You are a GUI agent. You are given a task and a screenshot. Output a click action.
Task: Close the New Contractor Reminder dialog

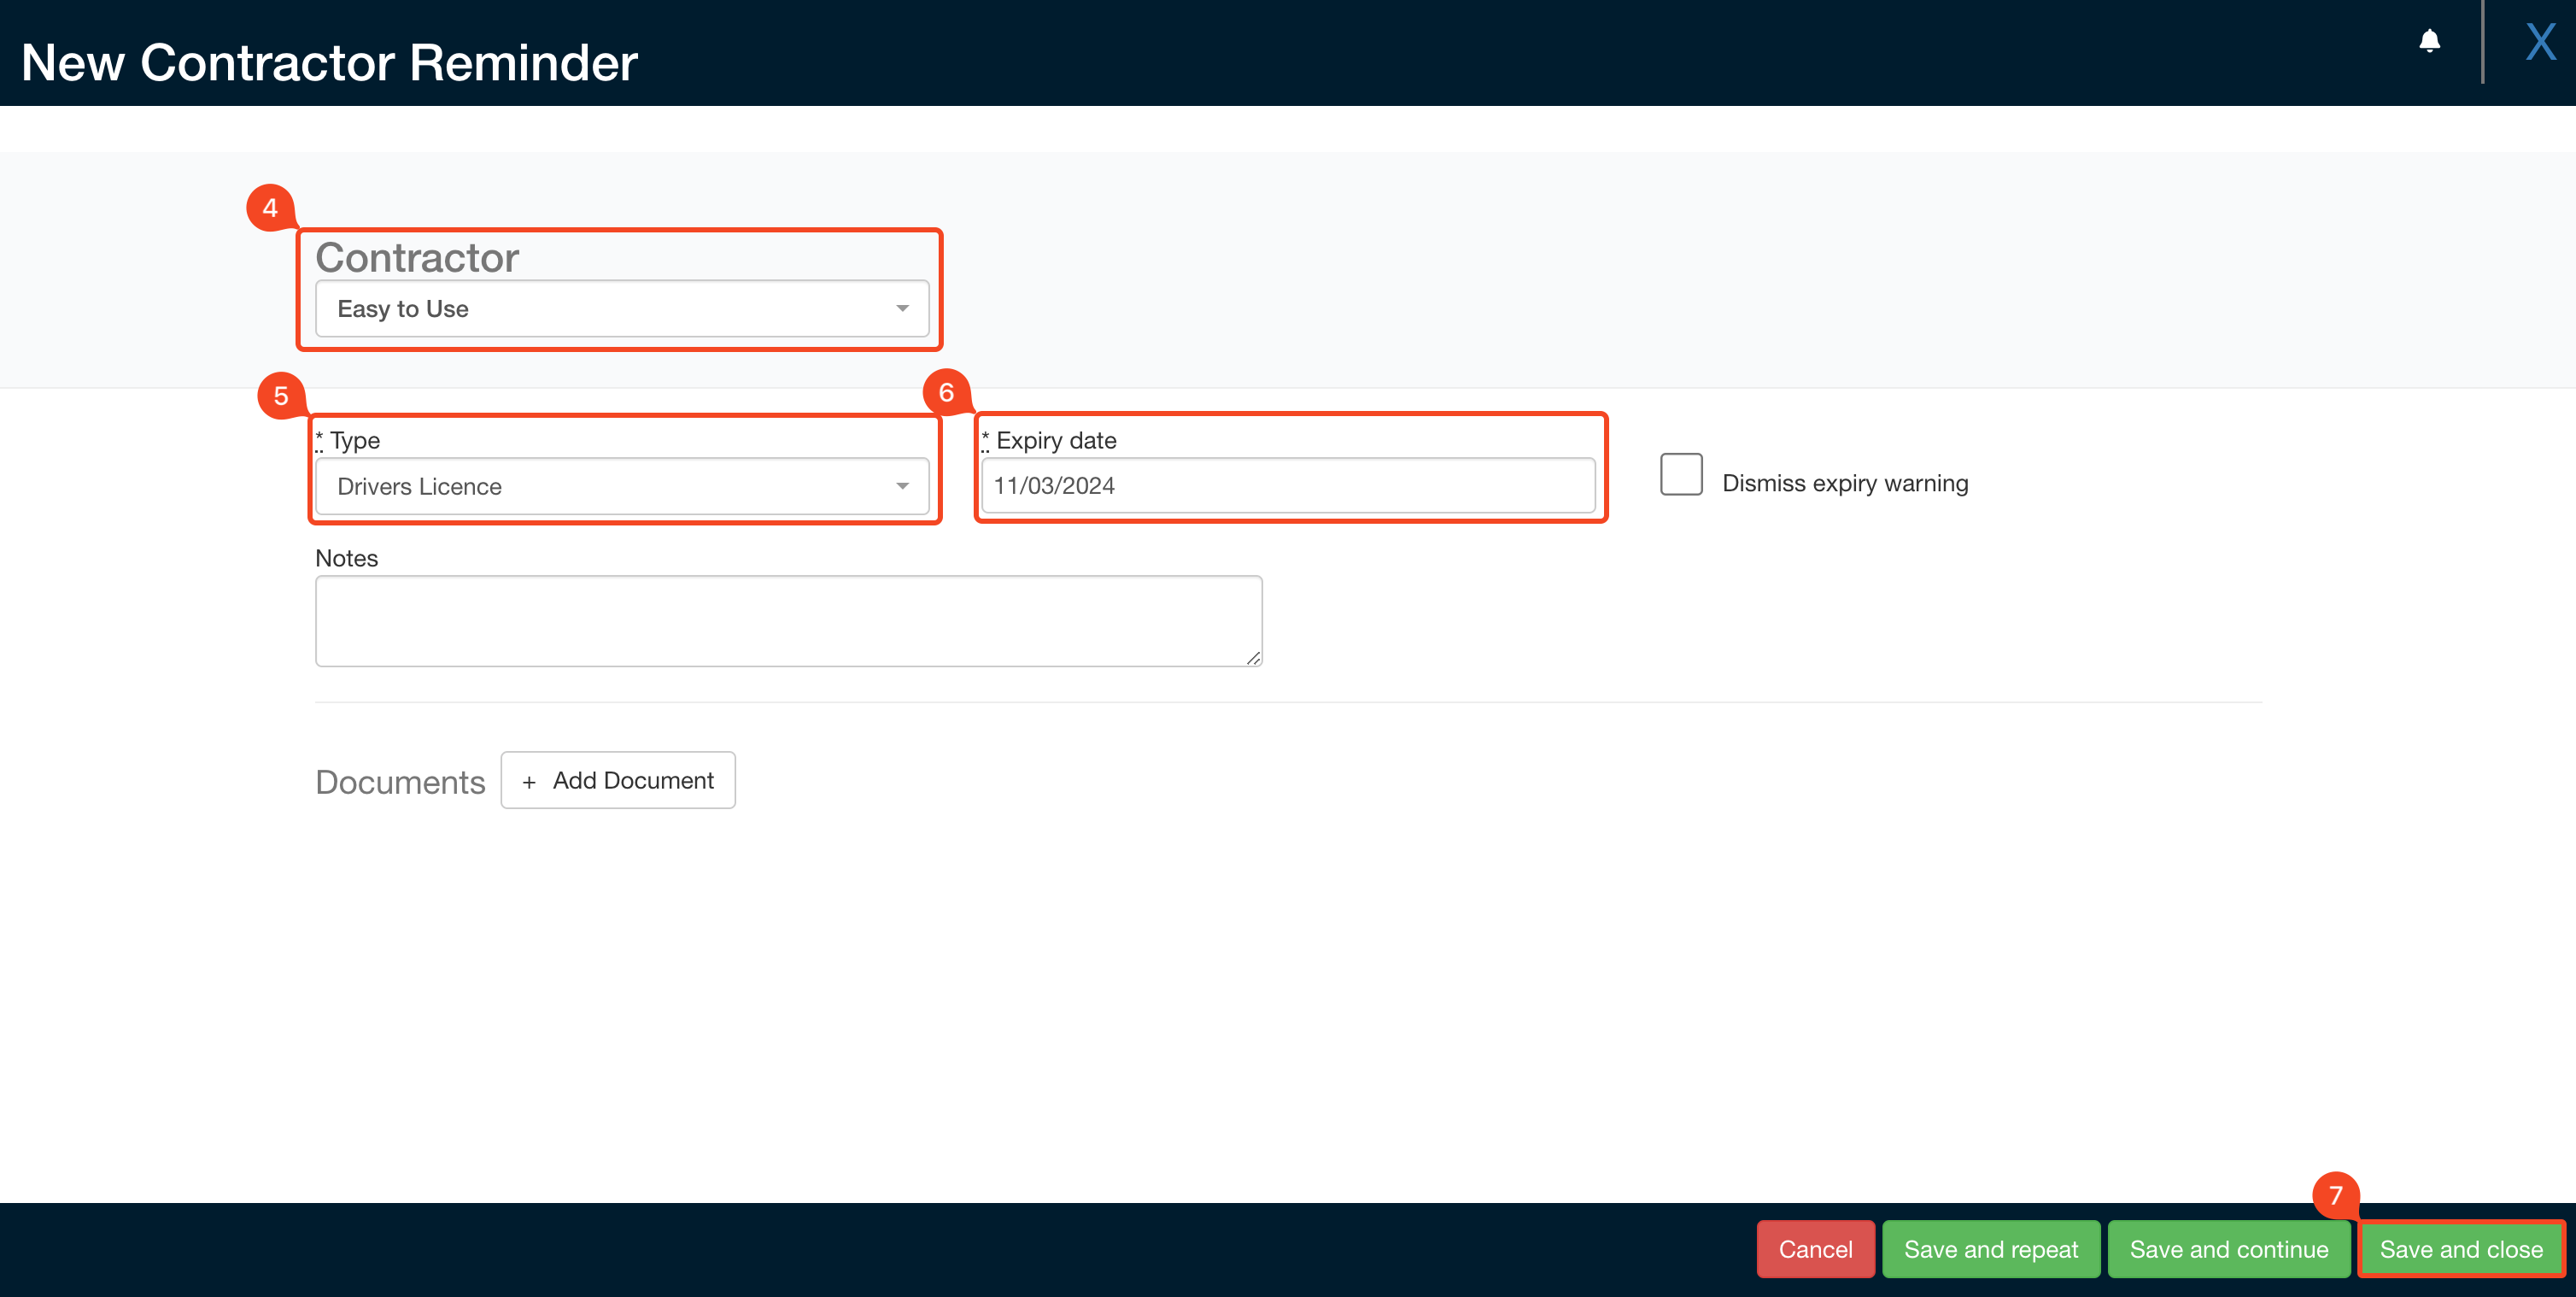pos(2541,42)
